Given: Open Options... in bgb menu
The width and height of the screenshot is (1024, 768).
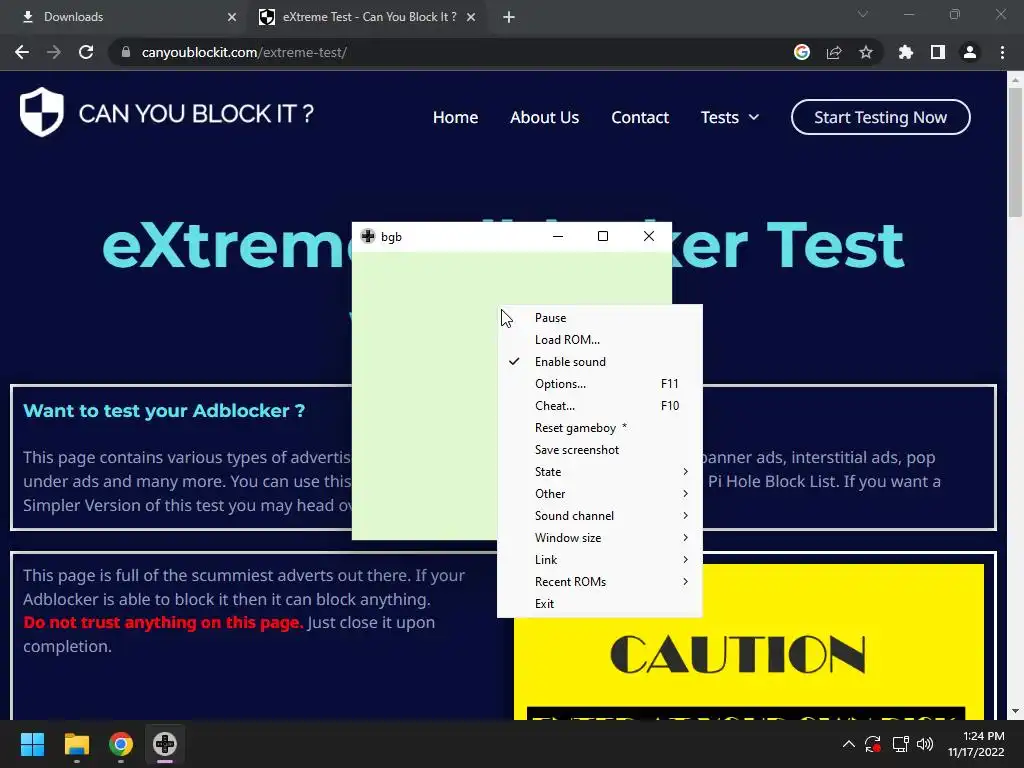Looking at the screenshot, I should [600, 384].
